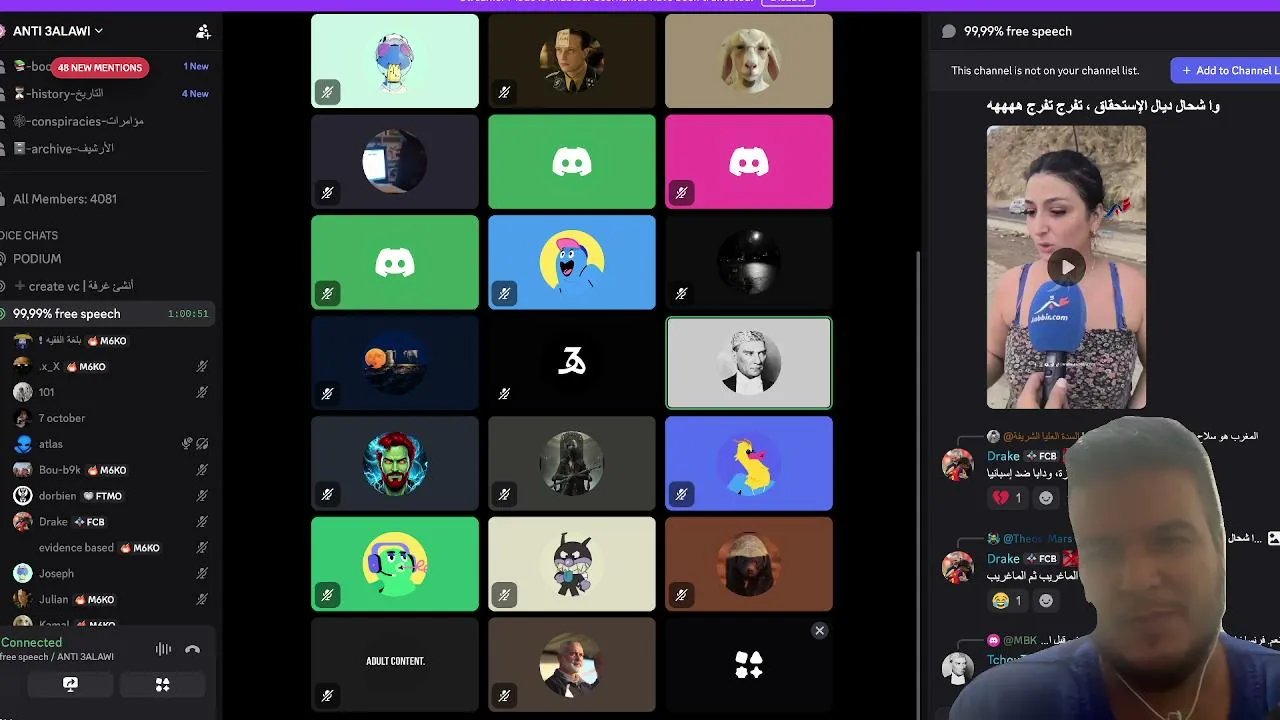Play the embedded video in chat
Screen dimensions: 1280x720
click(x=1067, y=267)
